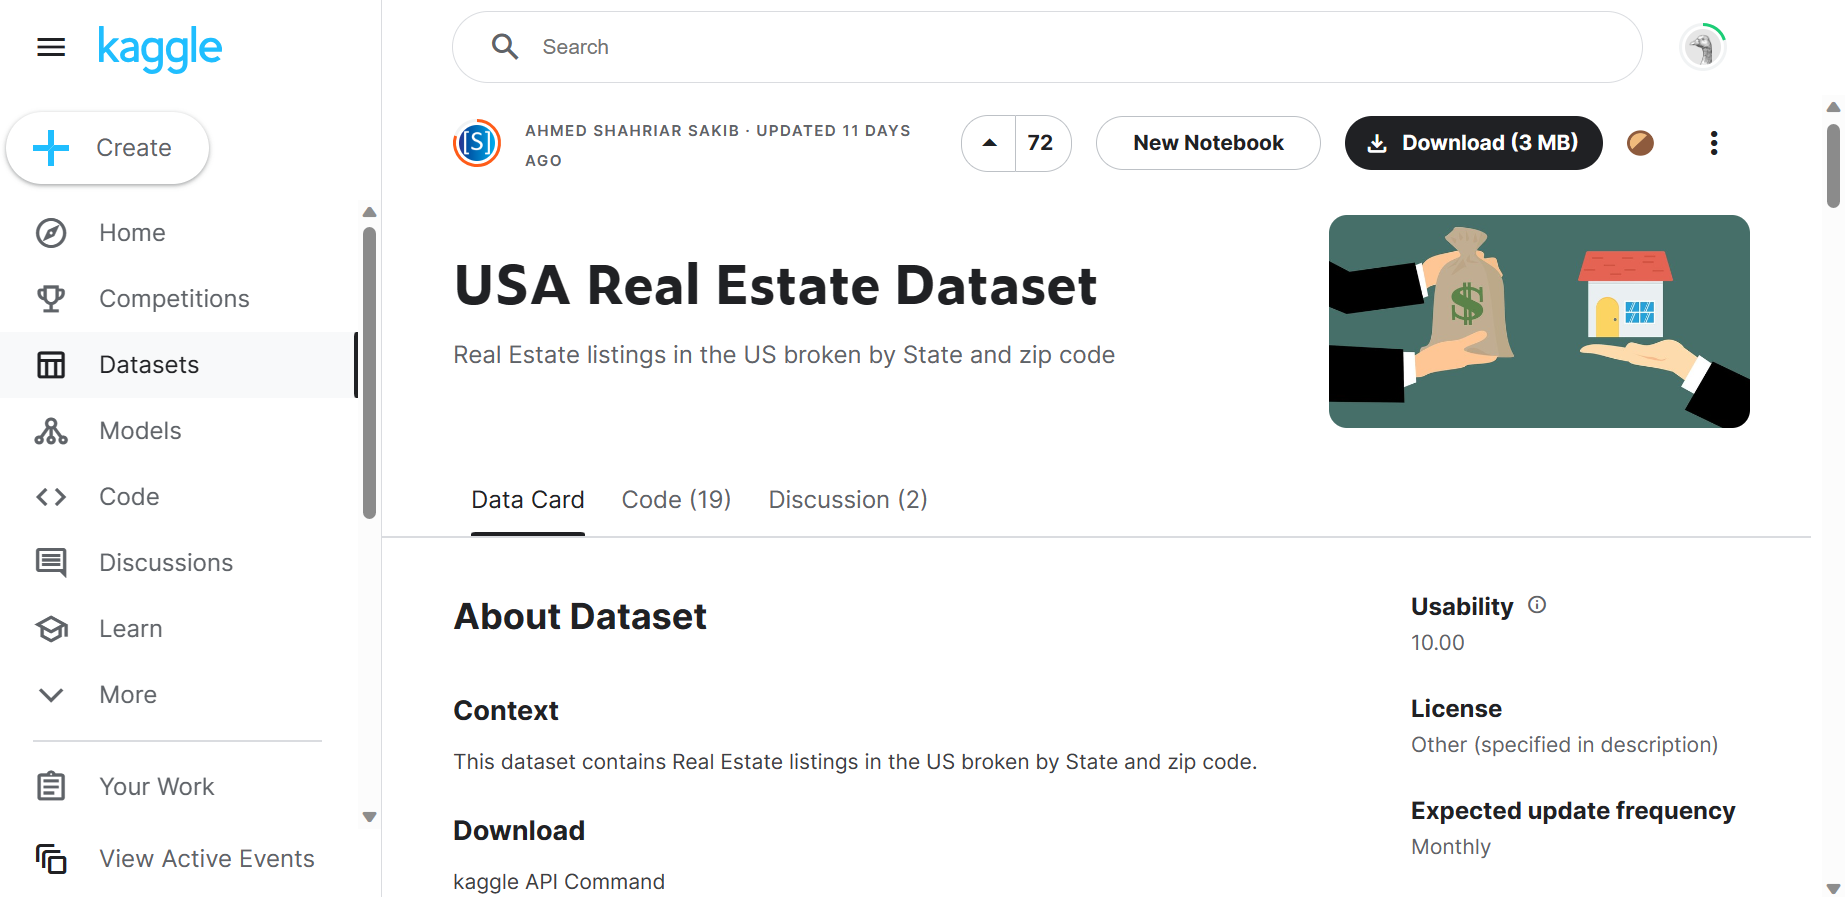Click the Code brackets icon
The height and width of the screenshot is (897, 1845).
click(51, 497)
